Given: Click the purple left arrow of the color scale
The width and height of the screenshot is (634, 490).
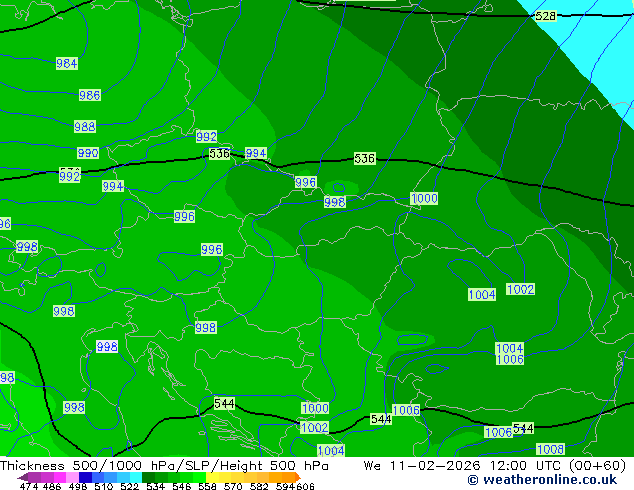Looking at the screenshot, I should (x=22, y=477).
